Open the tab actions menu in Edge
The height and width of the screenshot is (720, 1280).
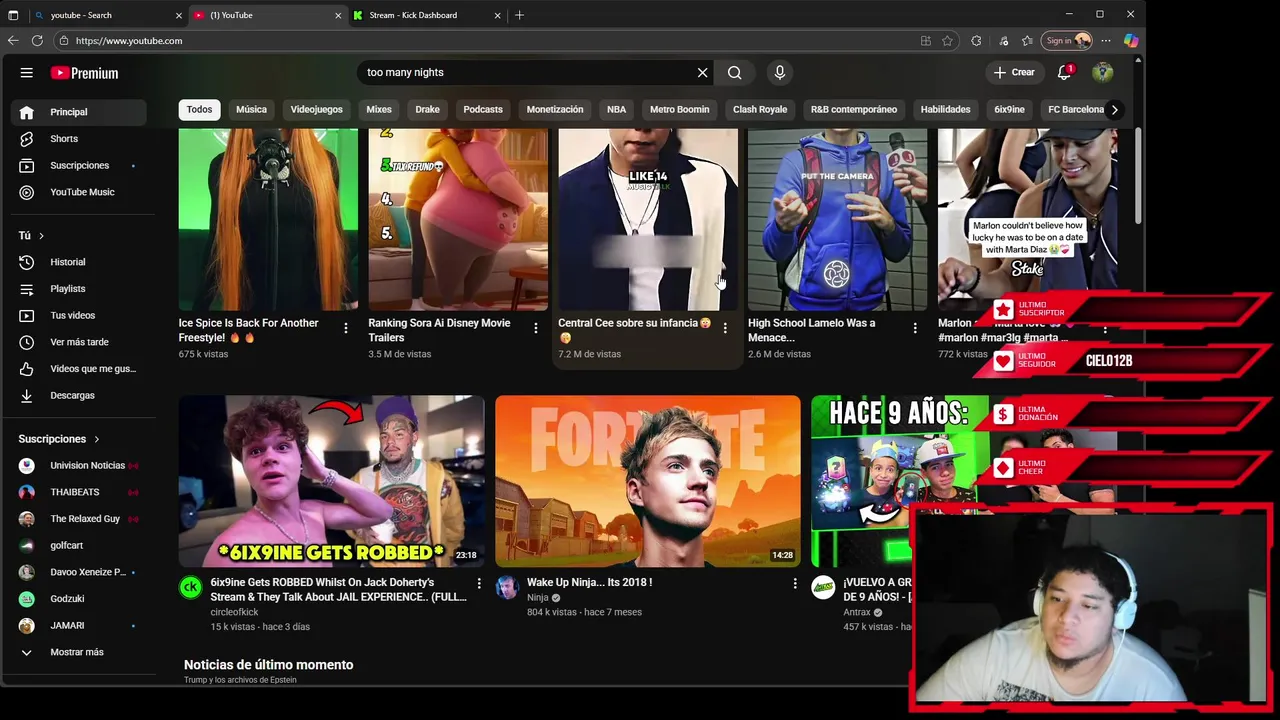tap(13, 15)
